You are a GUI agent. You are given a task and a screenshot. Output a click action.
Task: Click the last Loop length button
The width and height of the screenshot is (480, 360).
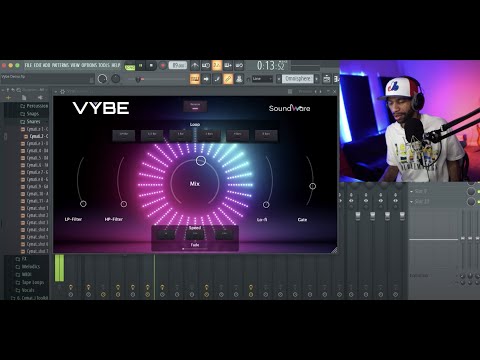point(266,135)
